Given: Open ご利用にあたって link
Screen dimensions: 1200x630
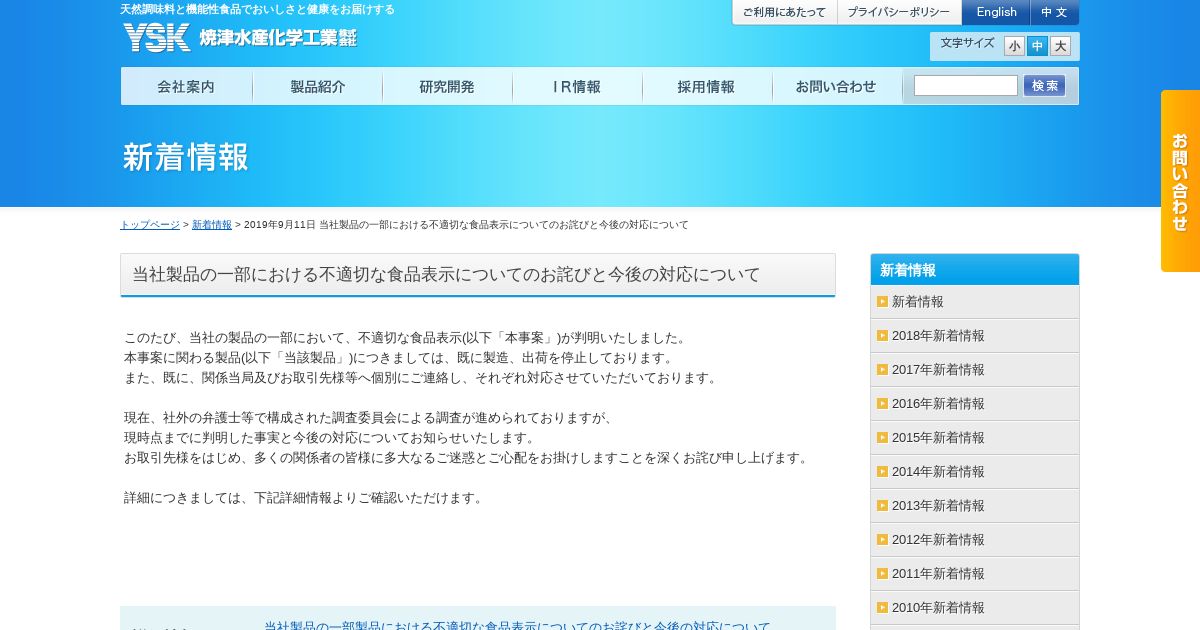Looking at the screenshot, I should 784,12.
